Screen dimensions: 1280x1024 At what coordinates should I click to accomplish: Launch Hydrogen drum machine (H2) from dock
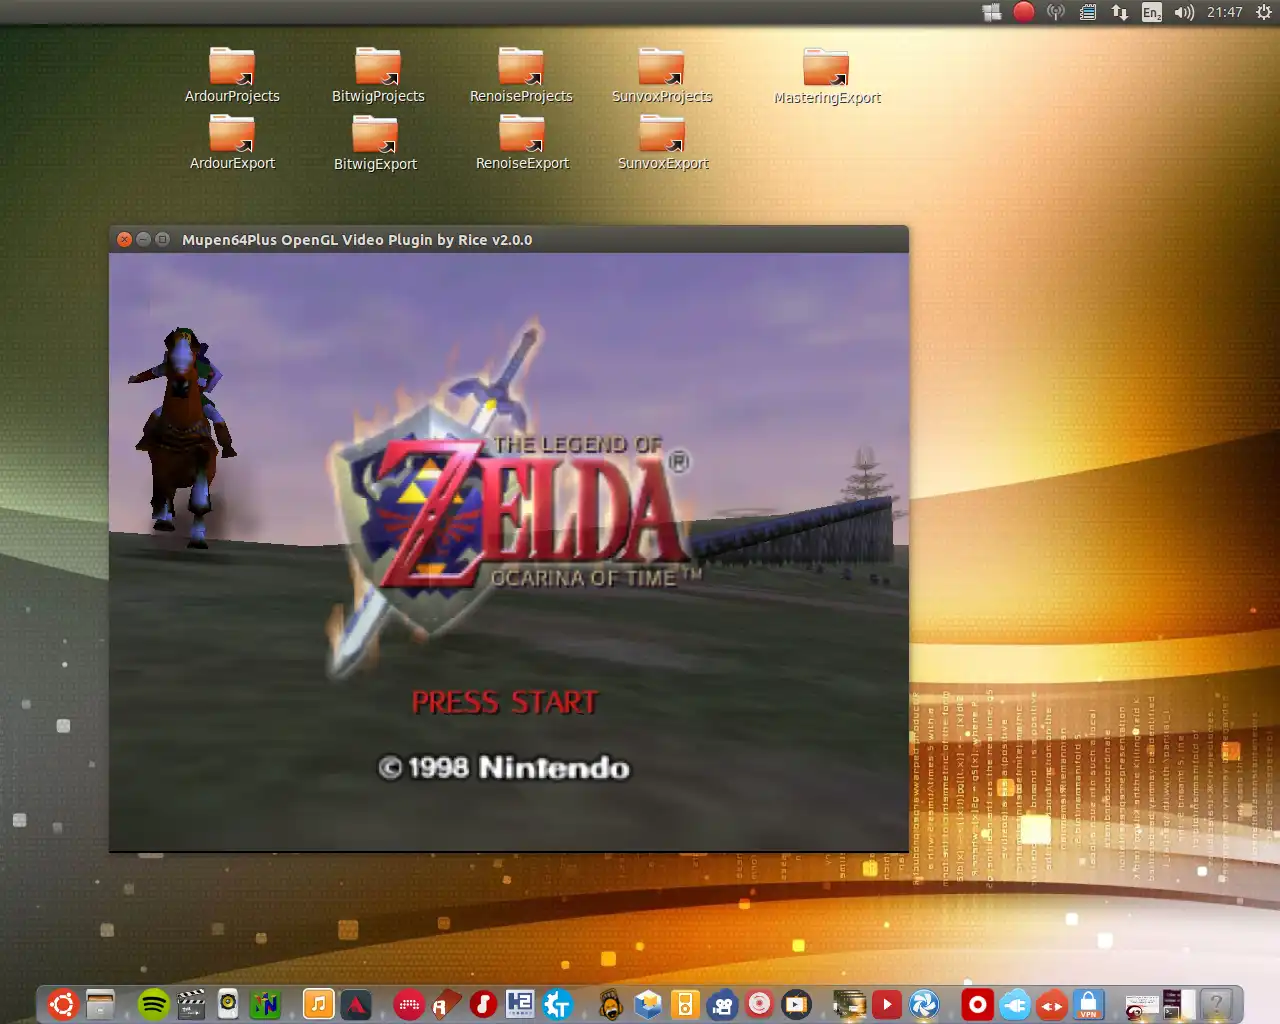[520, 1004]
